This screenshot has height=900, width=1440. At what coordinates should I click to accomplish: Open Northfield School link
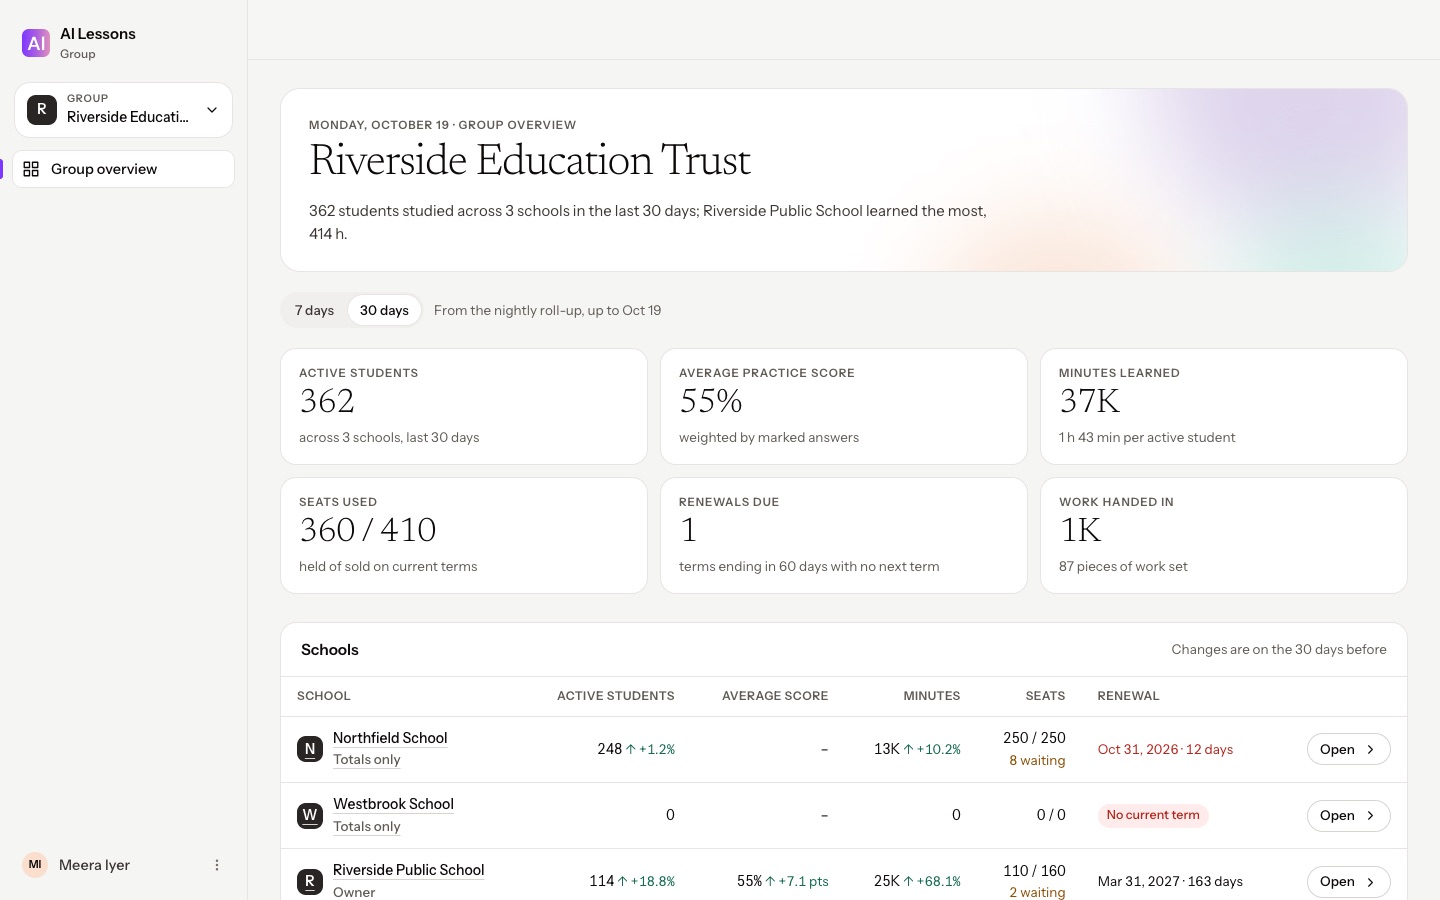(x=390, y=738)
